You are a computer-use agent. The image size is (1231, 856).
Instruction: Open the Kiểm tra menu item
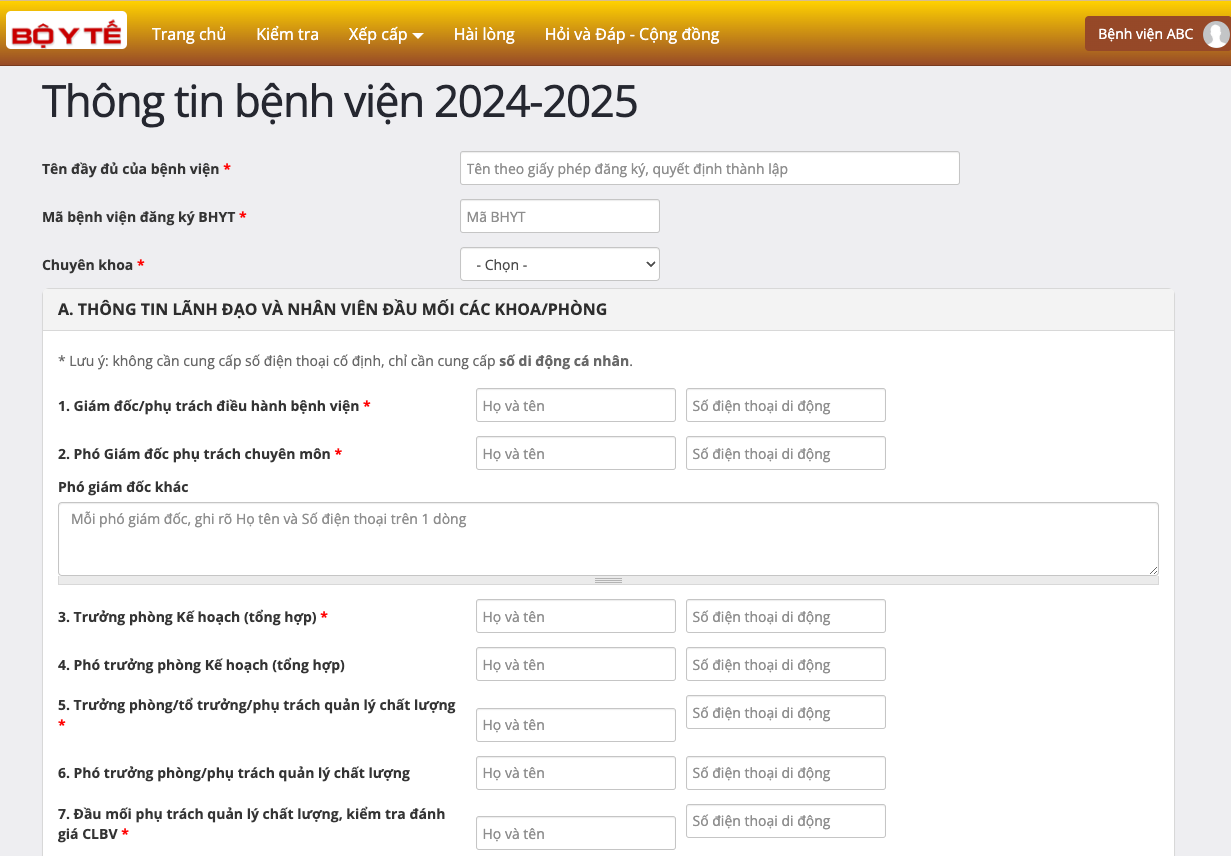click(287, 34)
